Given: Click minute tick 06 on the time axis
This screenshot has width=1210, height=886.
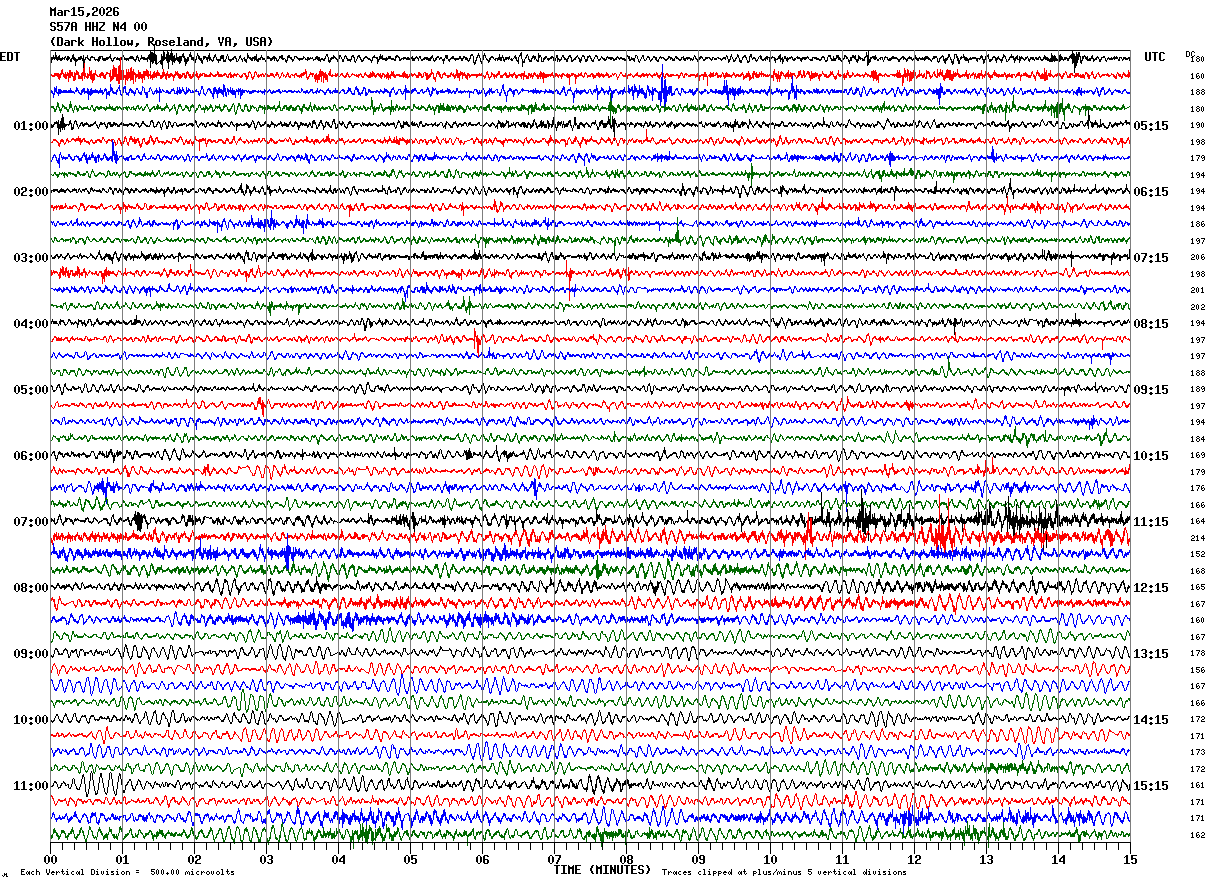Looking at the screenshot, I should (x=482, y=859).
